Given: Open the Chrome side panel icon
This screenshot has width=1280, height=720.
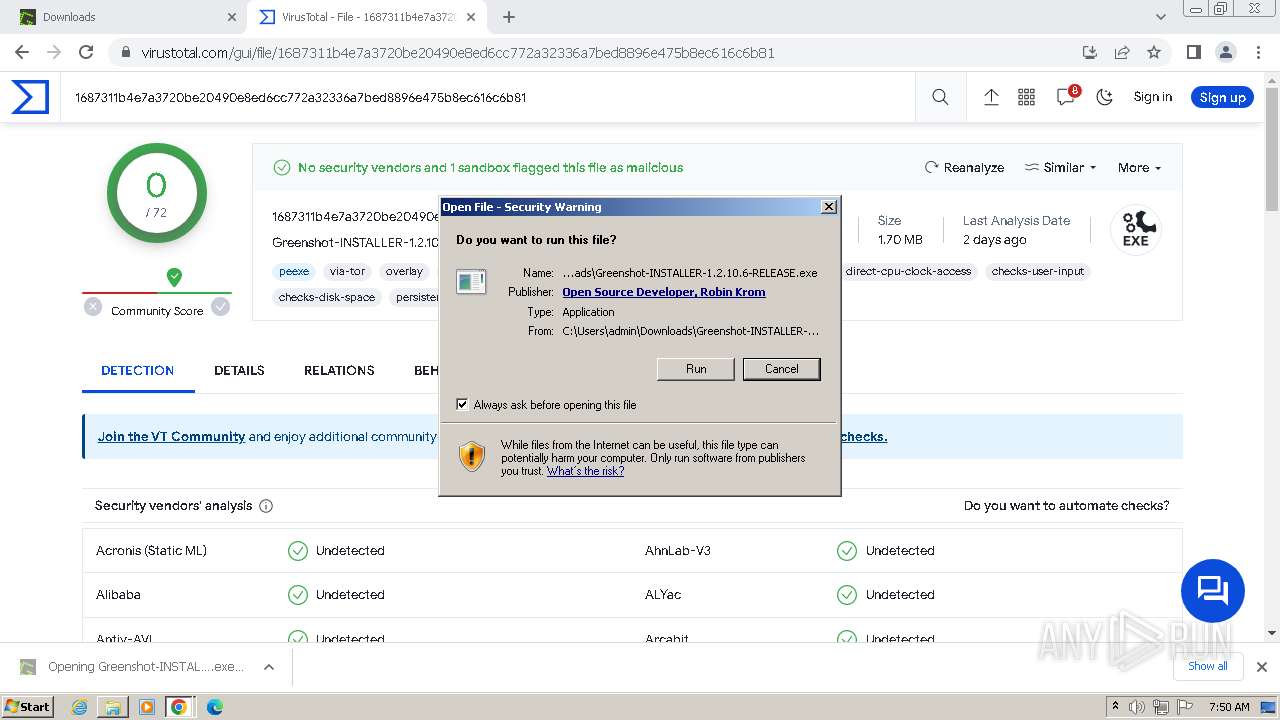Looking at the screenshot, I should (1193, 52).
